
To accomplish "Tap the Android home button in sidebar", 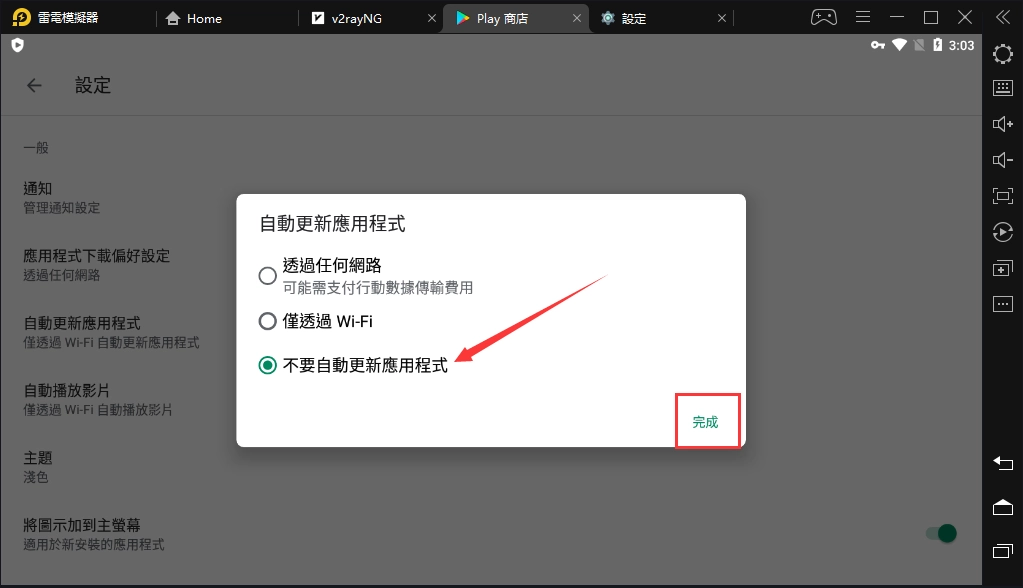I will click(x=1003, y=507).
